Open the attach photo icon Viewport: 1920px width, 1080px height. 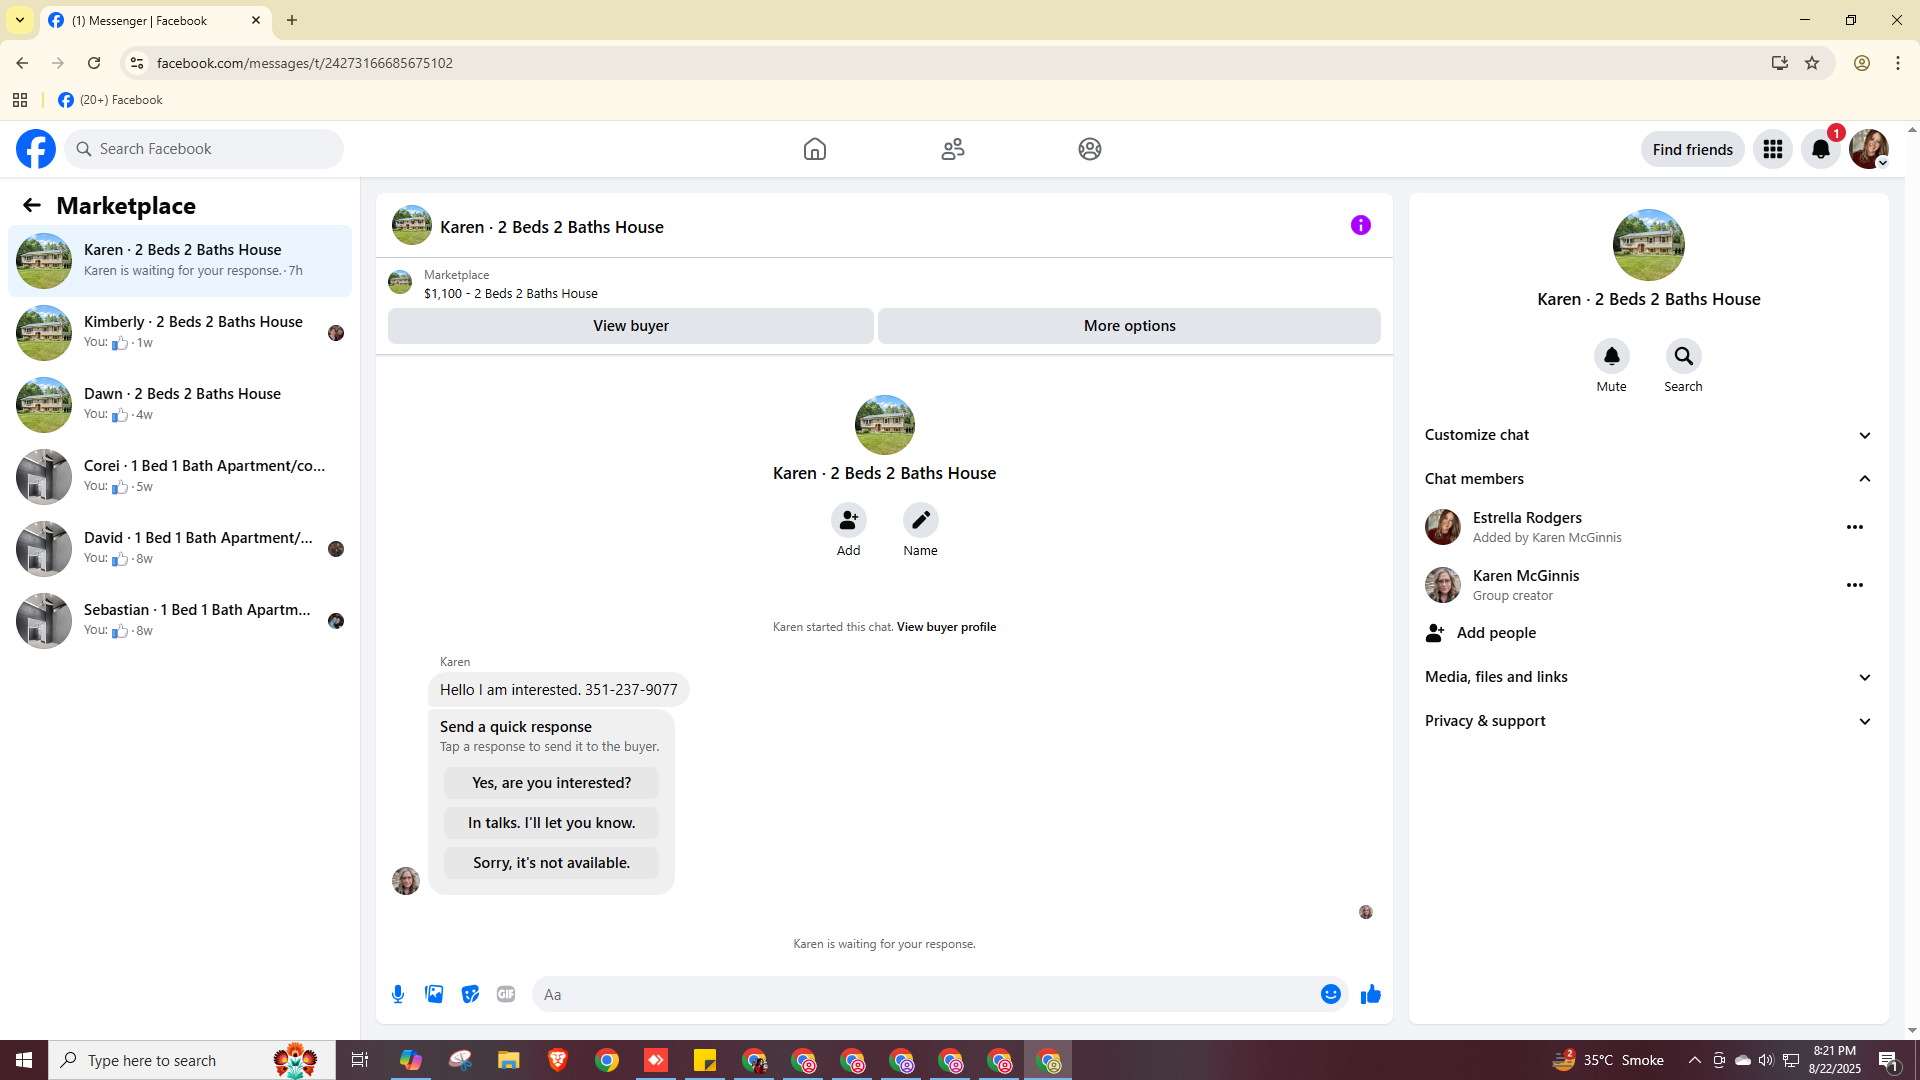click(434, 994)
